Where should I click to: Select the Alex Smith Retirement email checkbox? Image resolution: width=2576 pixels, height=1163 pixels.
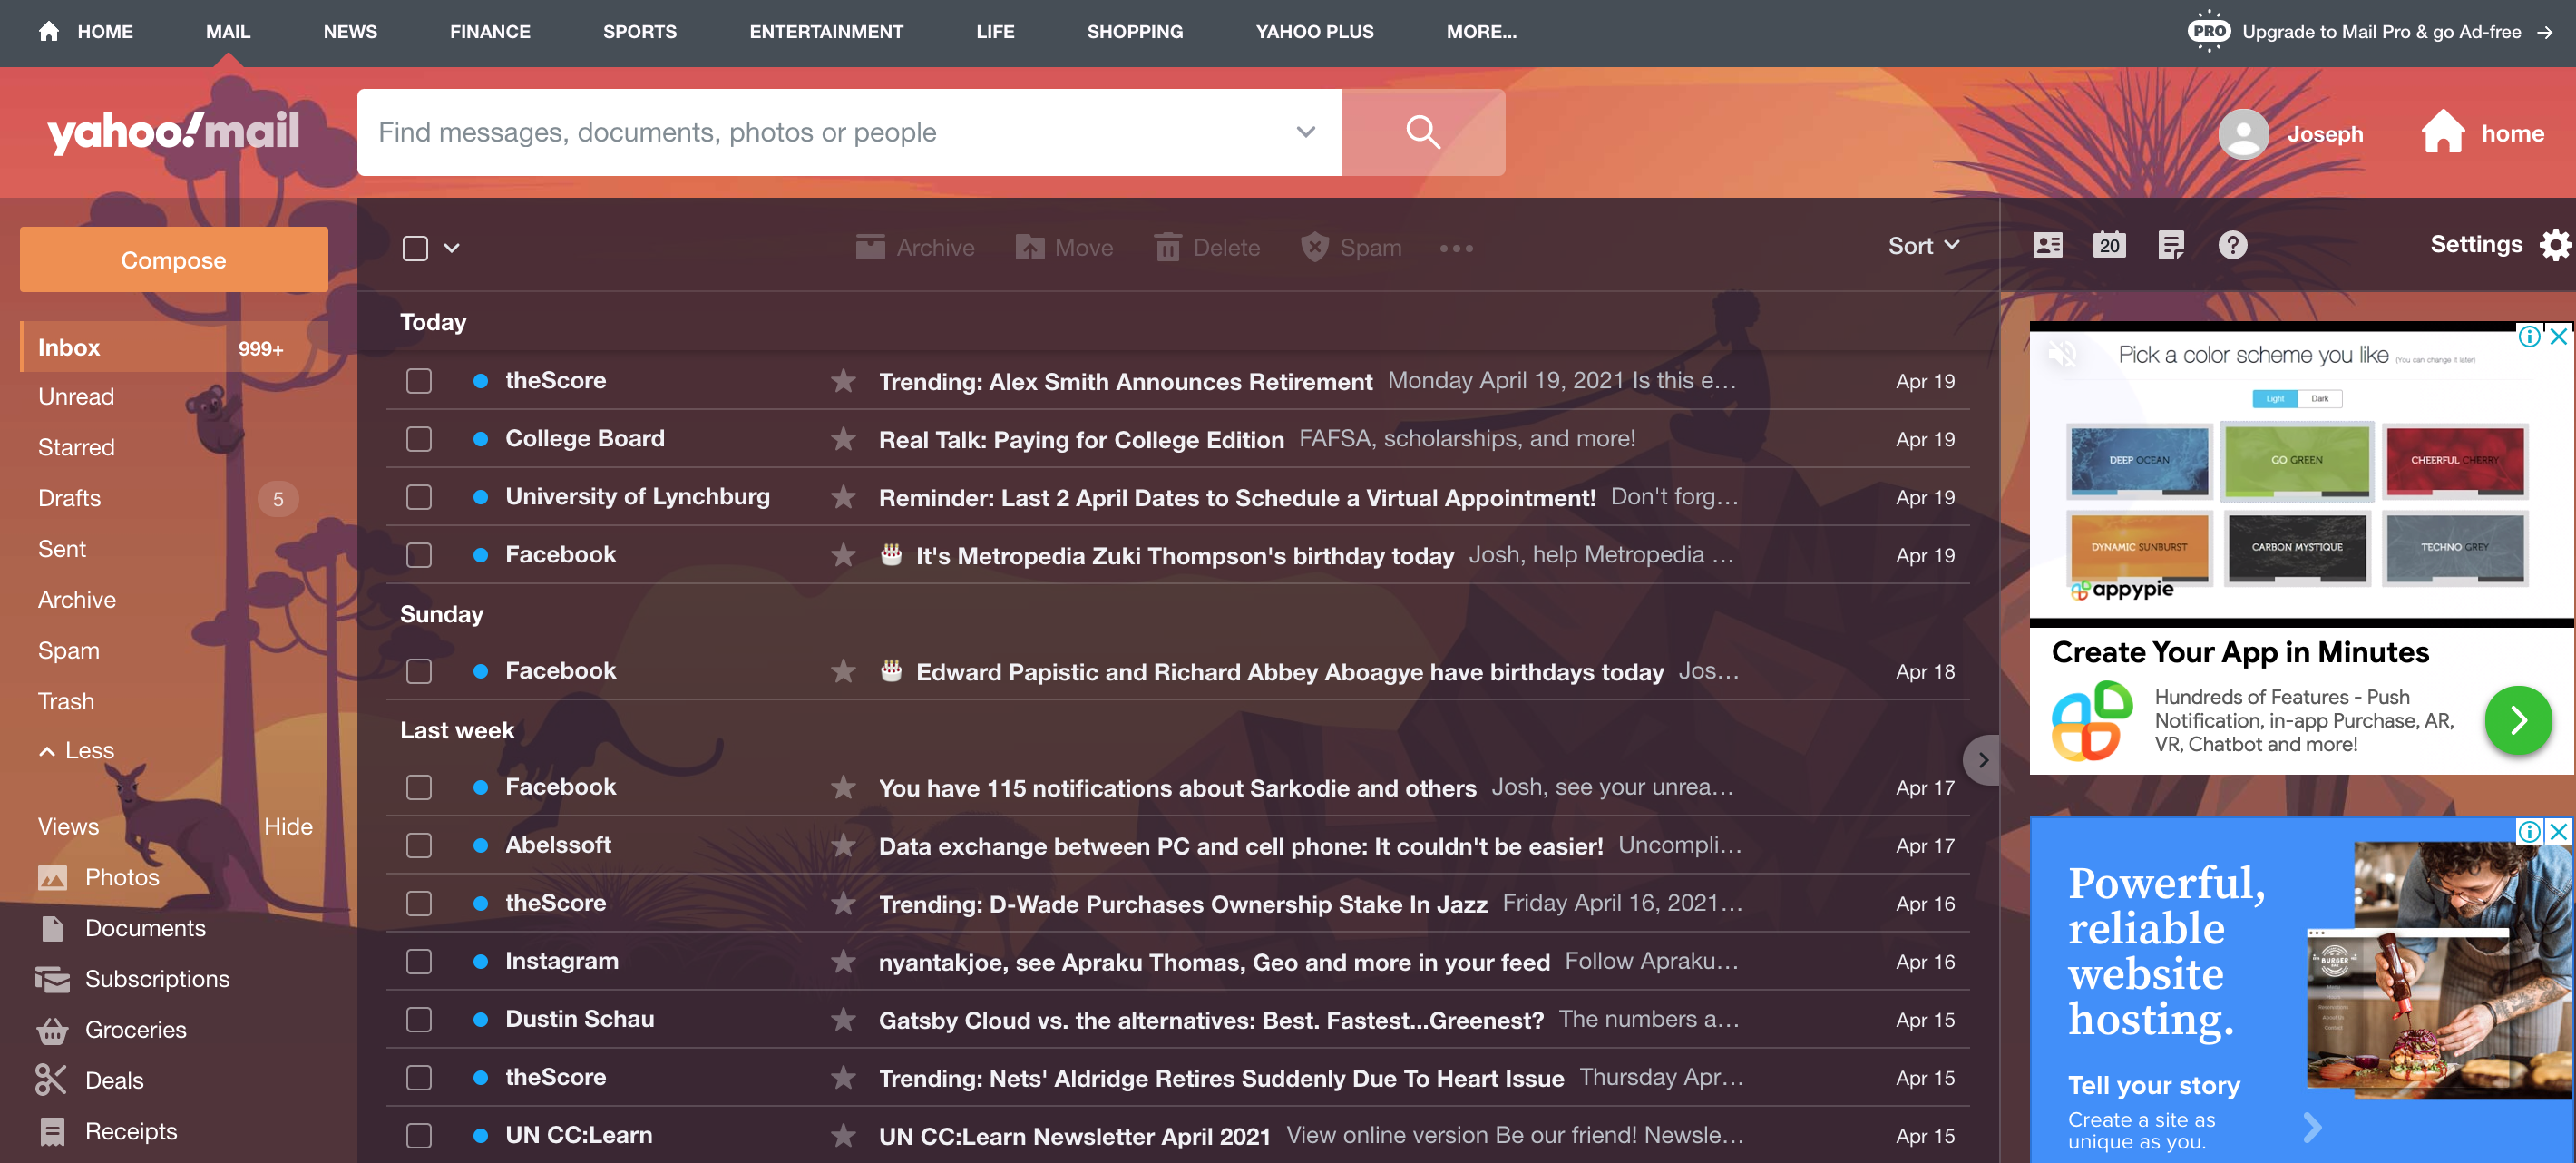click(419, 381)
